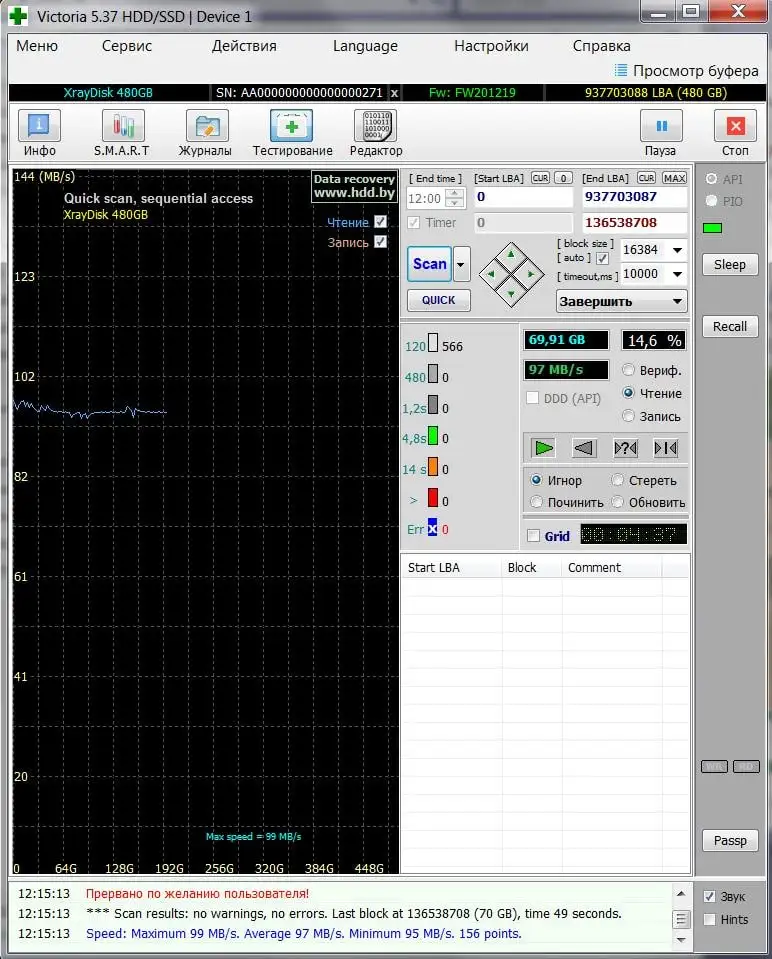The image size is (772, 959).
Task: Click the CUR button for End LBA
Action: point(646,178)
